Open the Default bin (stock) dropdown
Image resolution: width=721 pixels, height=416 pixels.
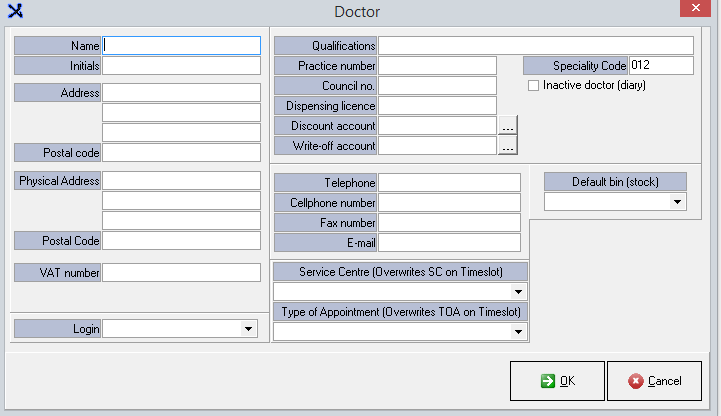coord(678,201)
